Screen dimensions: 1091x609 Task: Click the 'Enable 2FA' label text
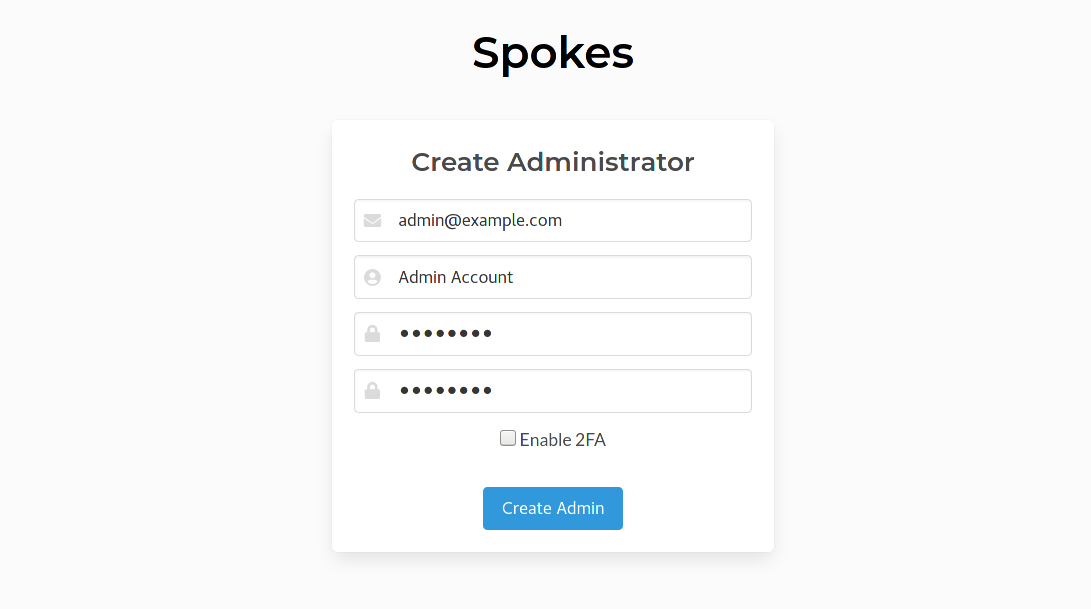click(562, 440)
